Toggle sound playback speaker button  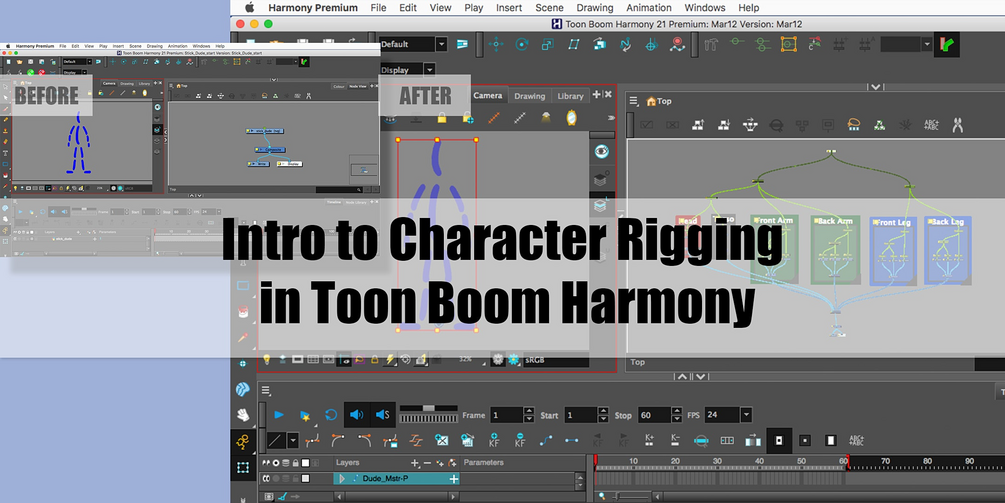(356, 415)
